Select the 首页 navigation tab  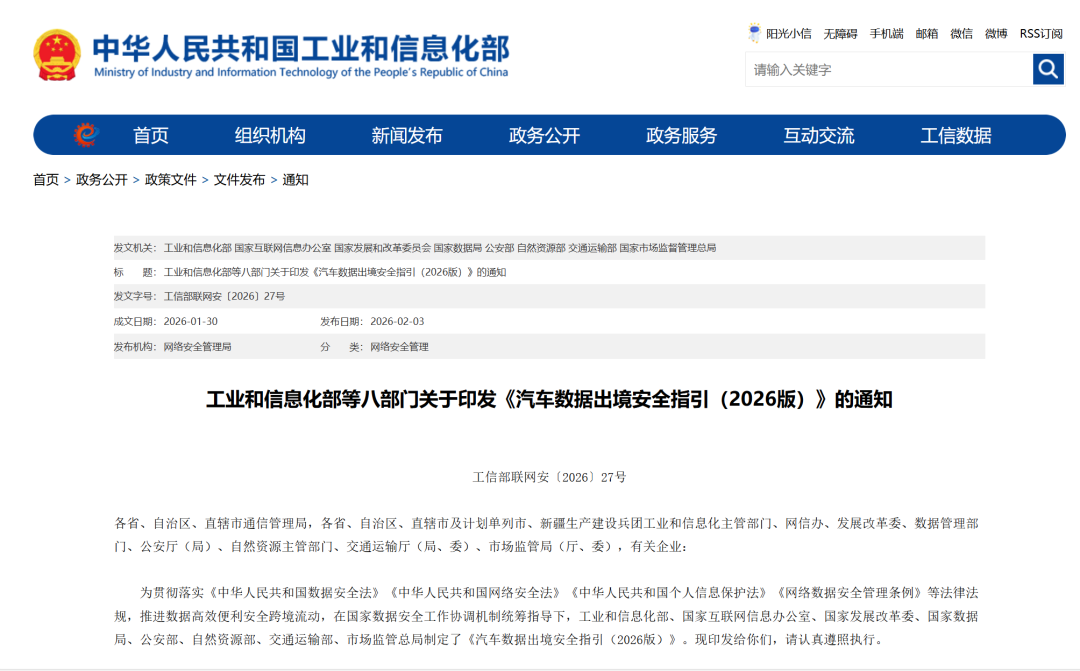tap(150, 135)
